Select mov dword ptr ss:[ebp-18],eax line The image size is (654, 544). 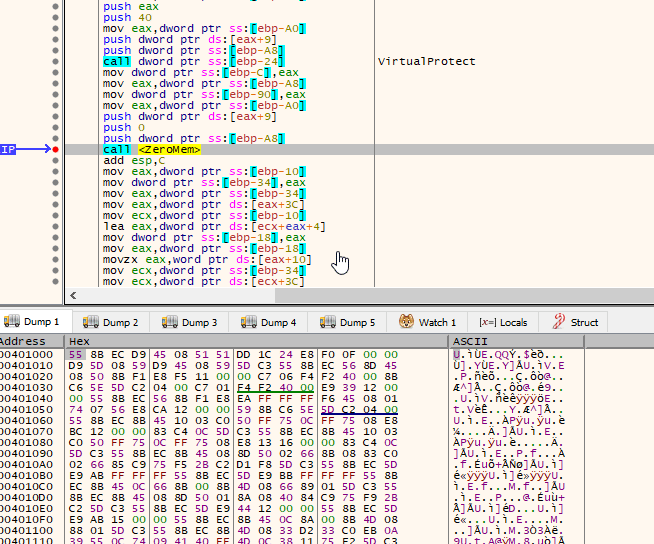(x=204, y=237)
